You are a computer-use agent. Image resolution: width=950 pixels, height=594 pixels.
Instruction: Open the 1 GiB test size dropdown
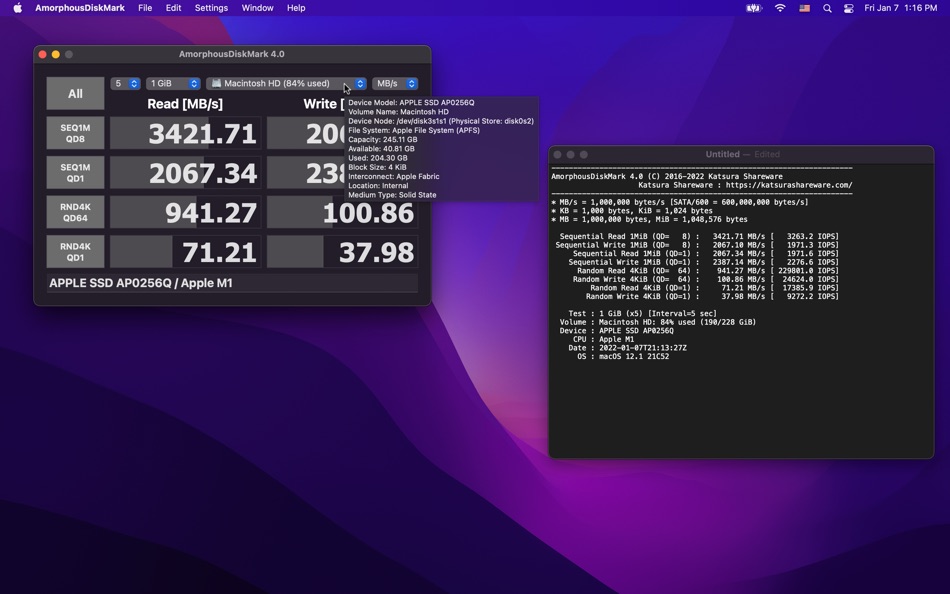coord(173,84)
